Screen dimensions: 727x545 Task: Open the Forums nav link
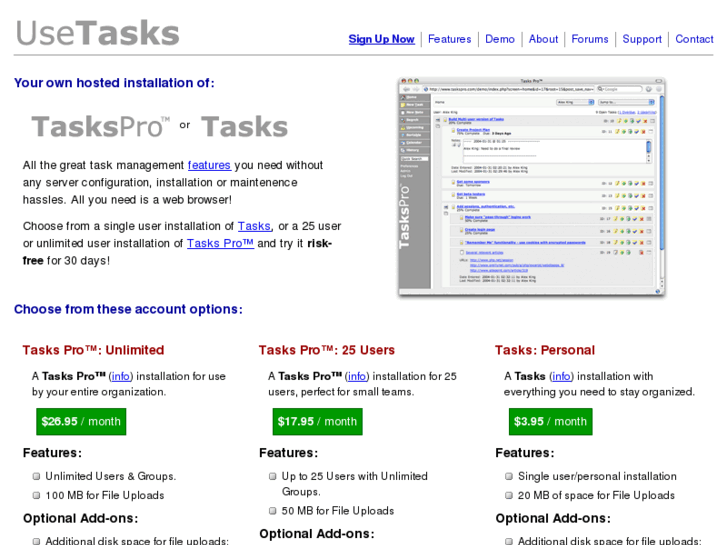[x=589, y=39]
